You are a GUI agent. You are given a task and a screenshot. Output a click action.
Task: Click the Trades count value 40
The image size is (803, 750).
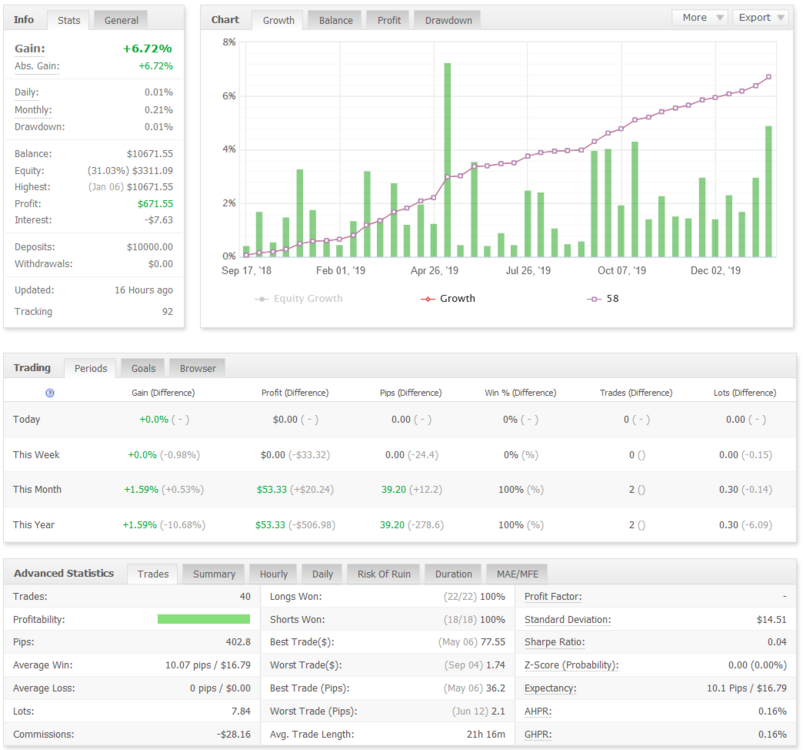click(x=245, y=596)
